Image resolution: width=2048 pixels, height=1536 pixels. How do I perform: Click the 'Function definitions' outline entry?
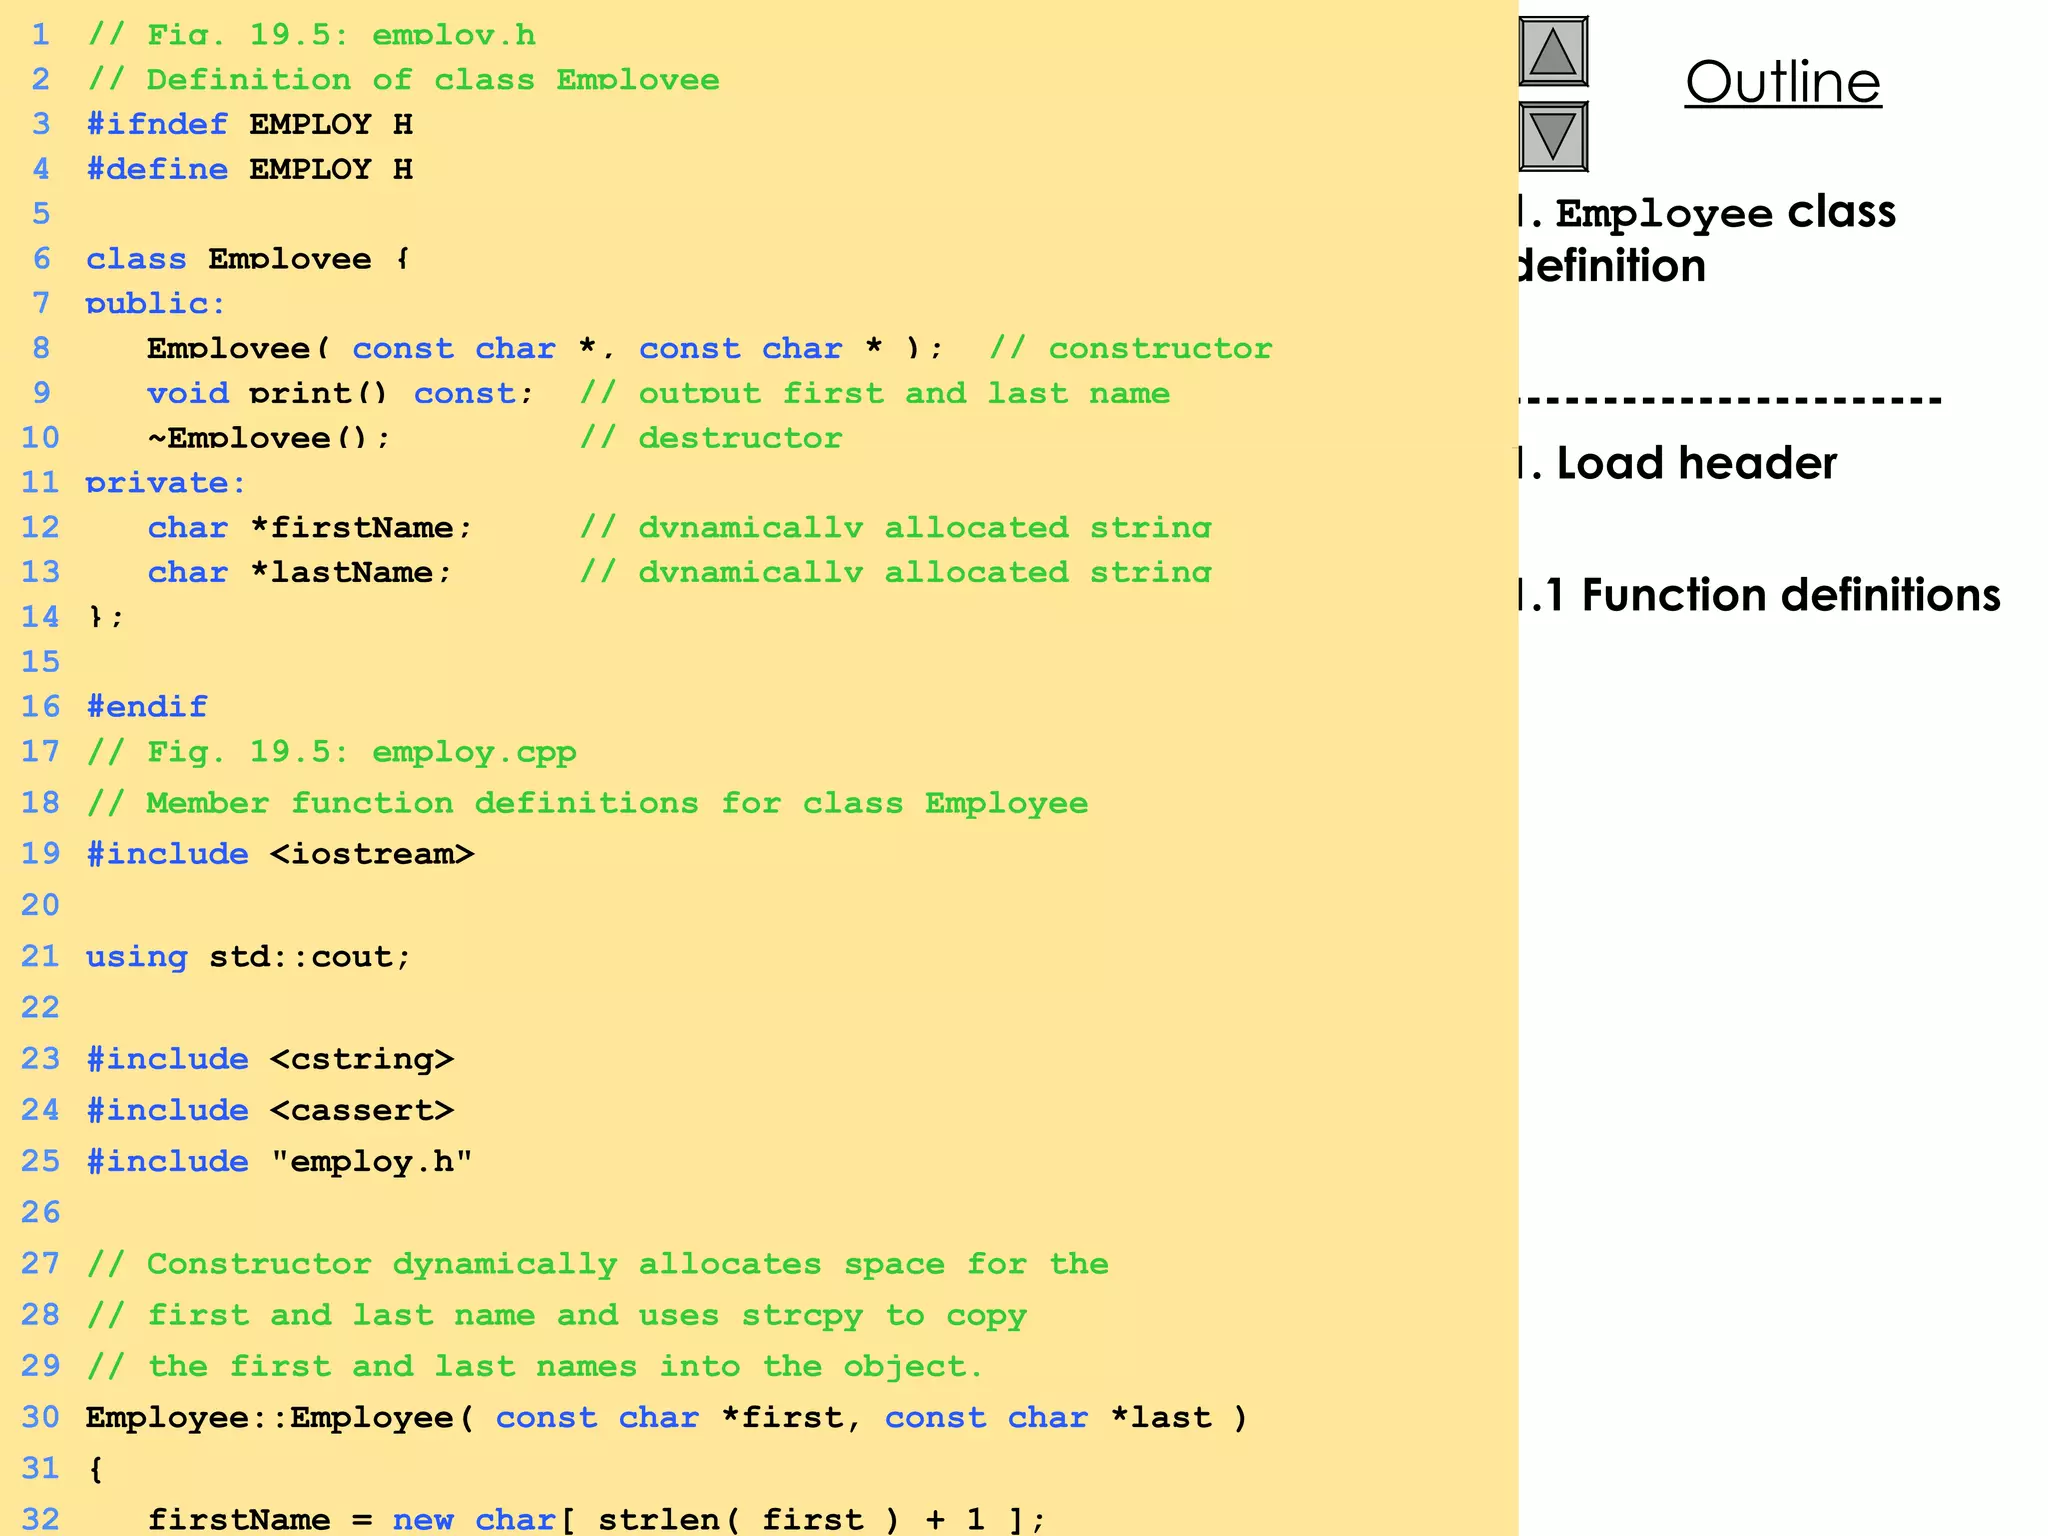tap(1760, 595)
